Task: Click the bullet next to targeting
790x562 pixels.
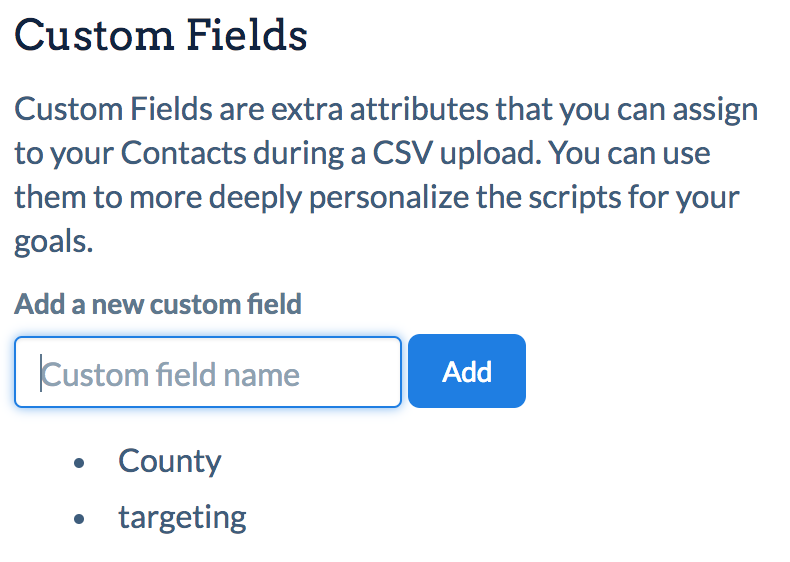Action: [79, 519]
